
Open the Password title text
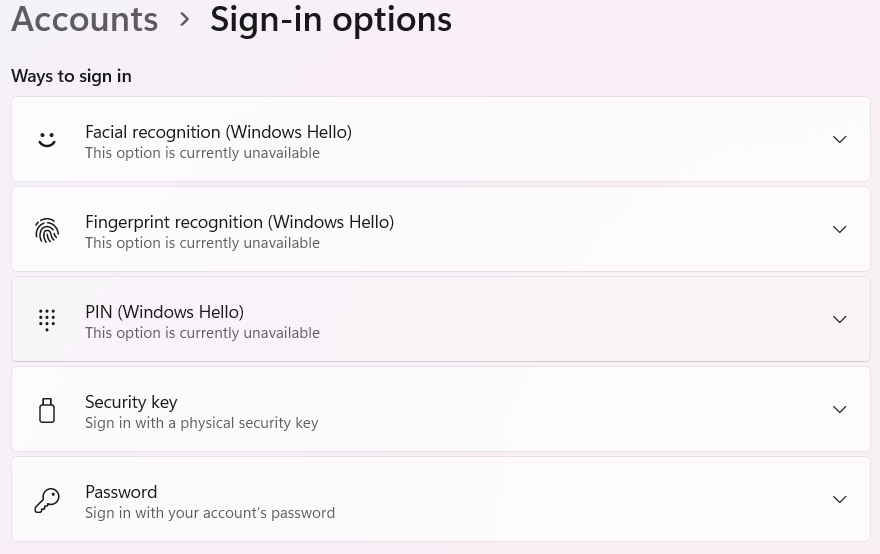coord(121,492)
